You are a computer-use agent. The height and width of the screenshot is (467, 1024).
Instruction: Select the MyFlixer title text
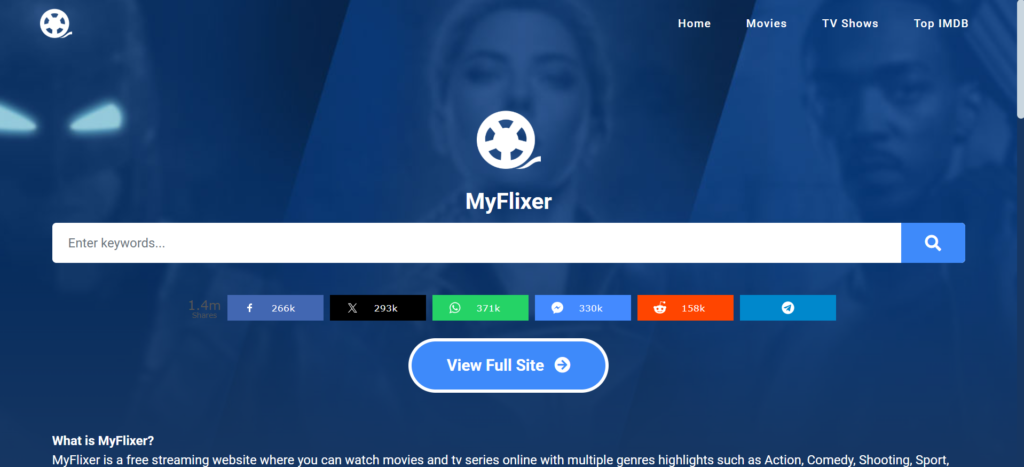click(x=509, y=201)
